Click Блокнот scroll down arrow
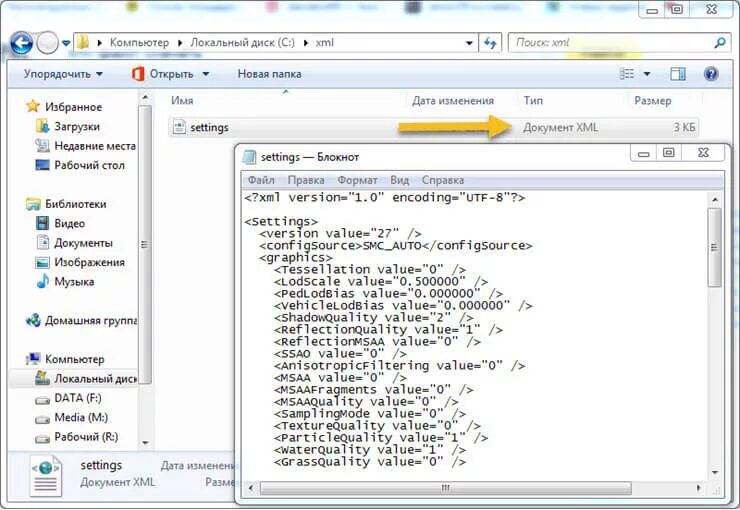The height and width of the screenshot is (510, 740). (x=715, y=472)
